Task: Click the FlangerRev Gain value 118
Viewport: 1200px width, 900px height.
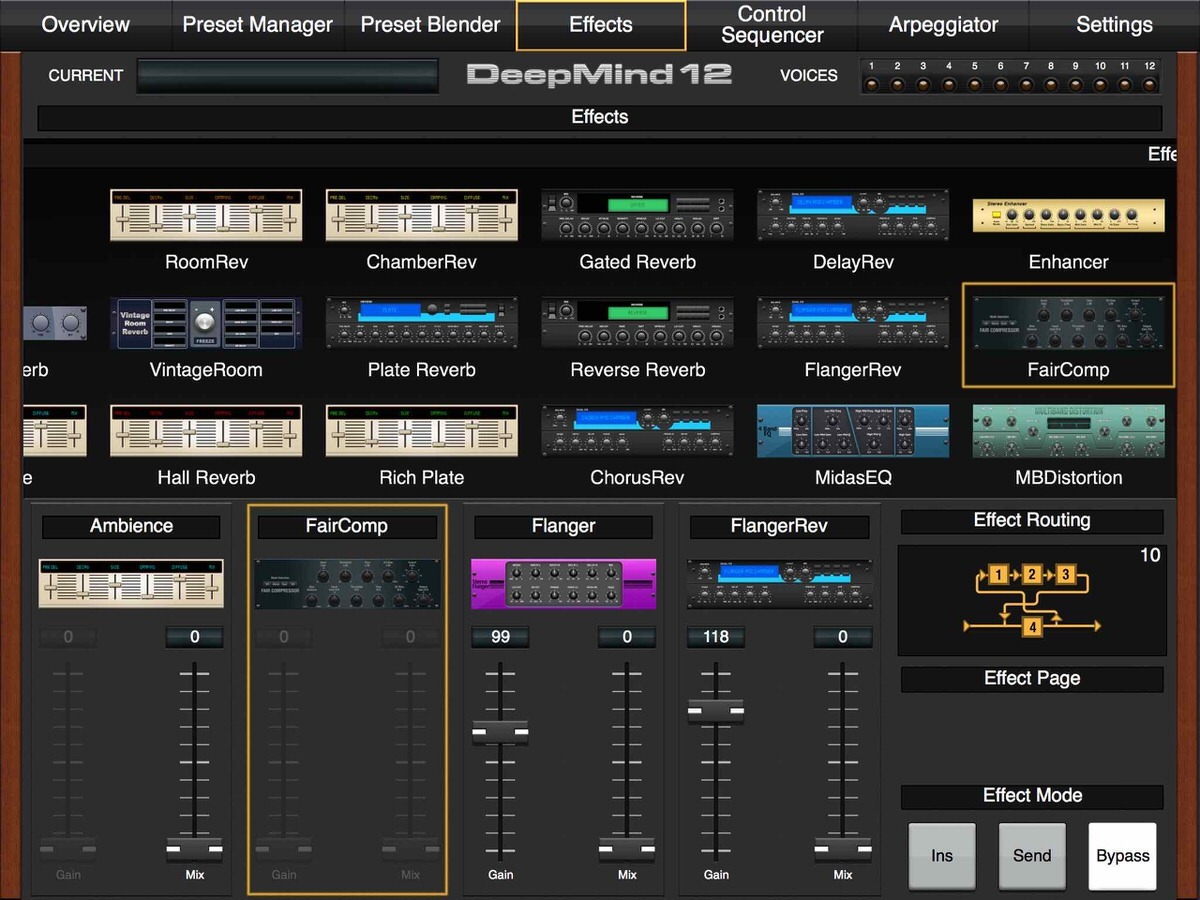Action: pyautogui.click(x=716, y=637)
